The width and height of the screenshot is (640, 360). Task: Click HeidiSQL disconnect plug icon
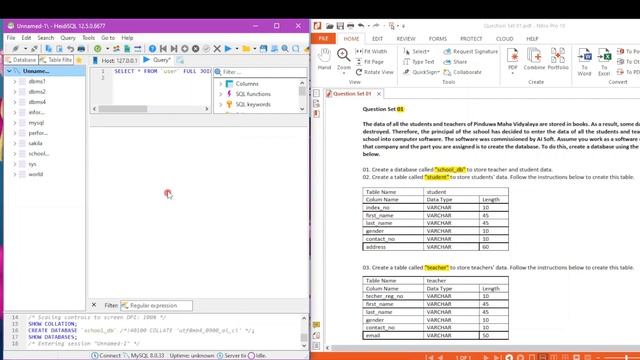coord(34,49)
